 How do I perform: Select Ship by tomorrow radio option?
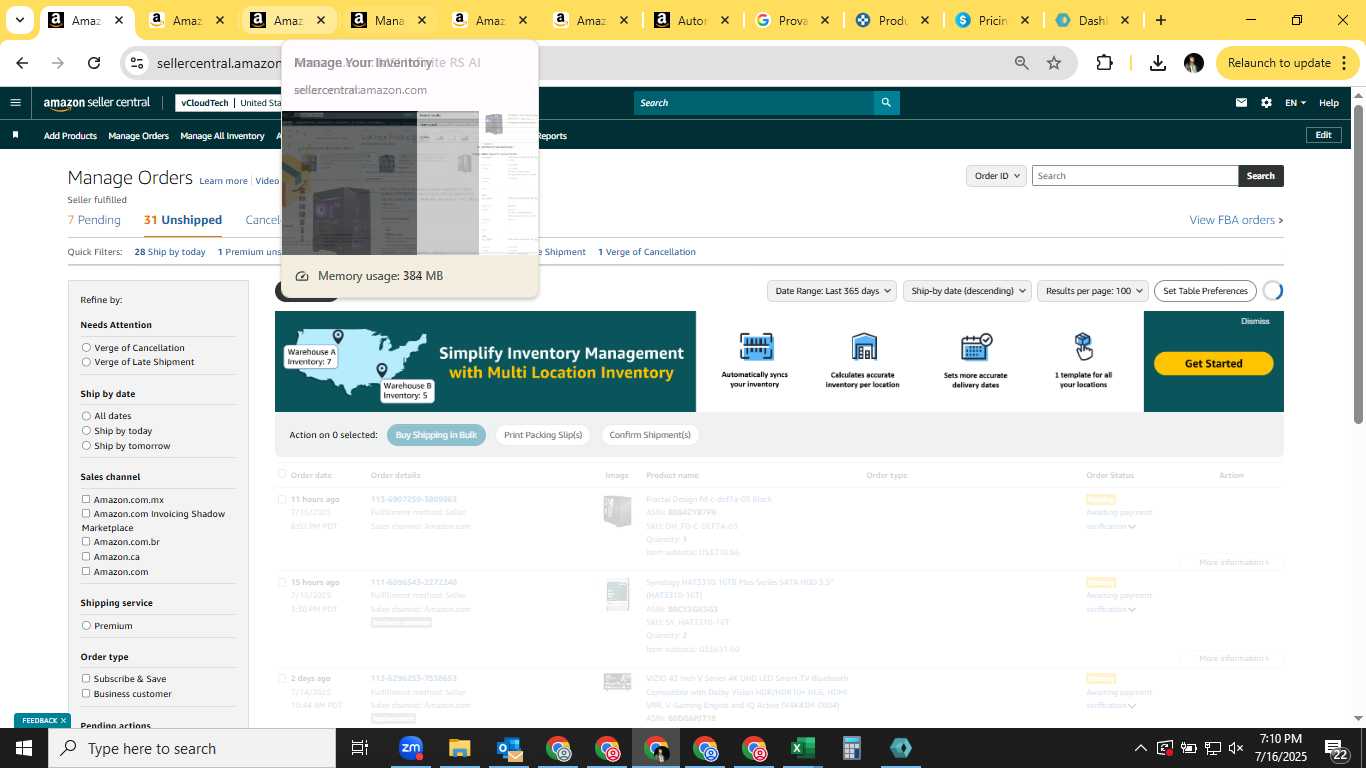click(x=86, y=446)
